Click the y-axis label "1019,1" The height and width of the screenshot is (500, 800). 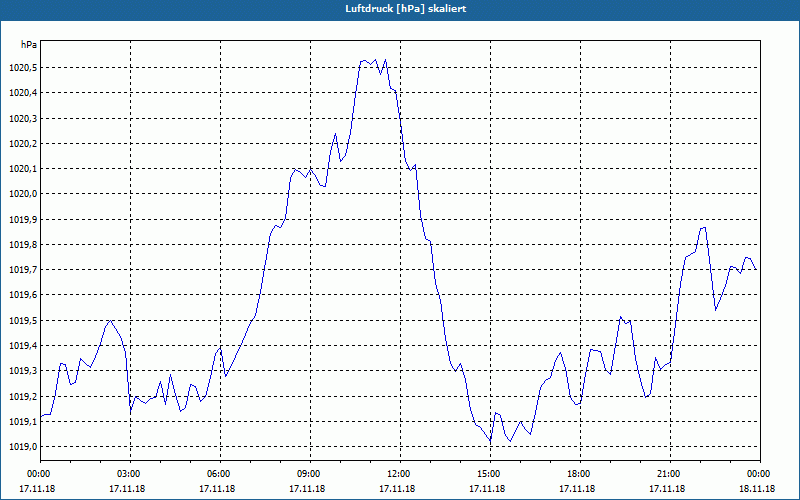pyautogui.click(x=23, y=421)
